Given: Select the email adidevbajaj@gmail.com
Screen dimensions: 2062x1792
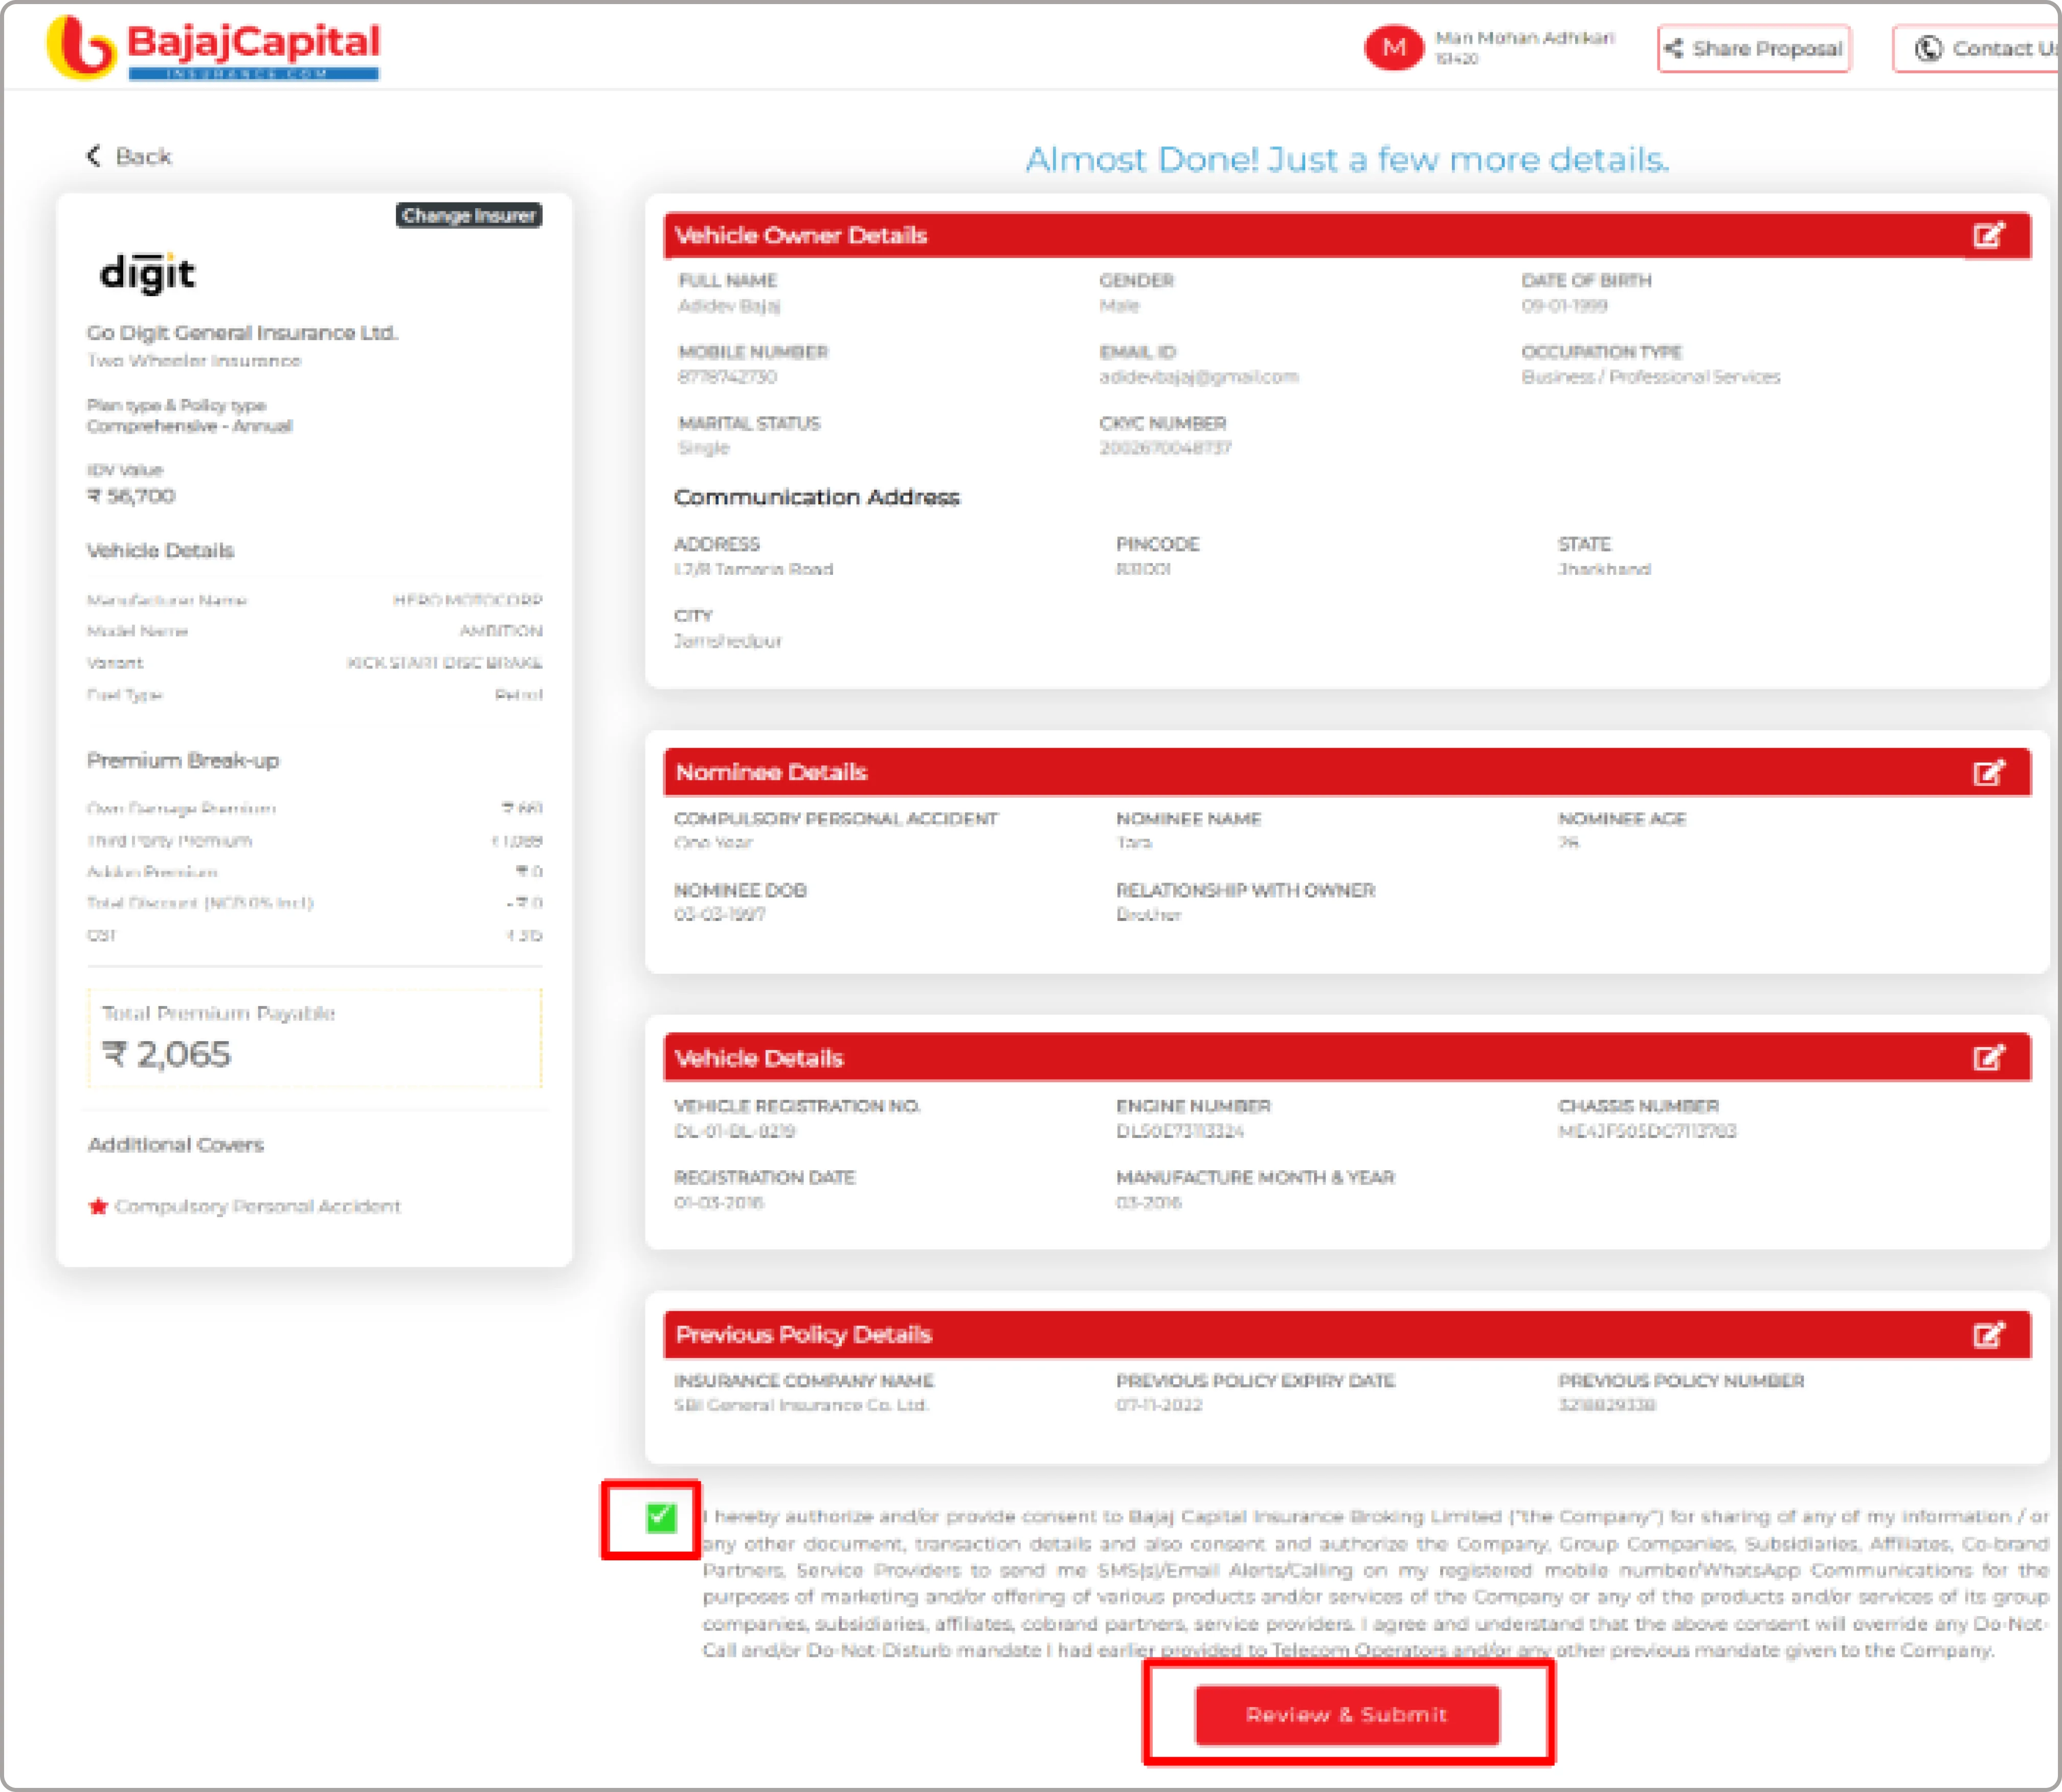Looking at the screenshot, I should point(1198,377).
